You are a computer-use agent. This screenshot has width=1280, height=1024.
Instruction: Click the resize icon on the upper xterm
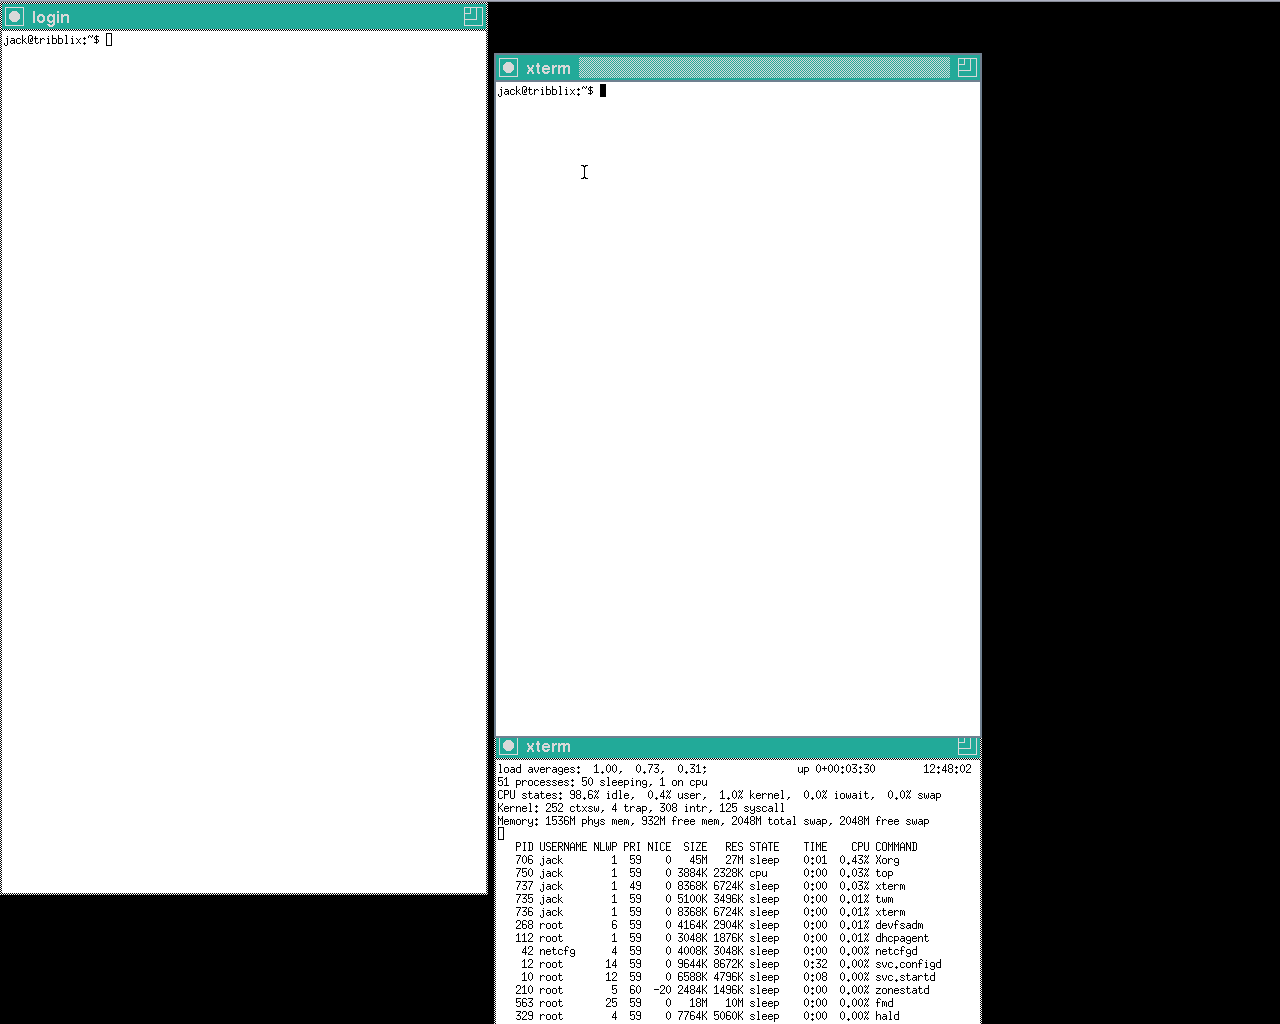965,67
